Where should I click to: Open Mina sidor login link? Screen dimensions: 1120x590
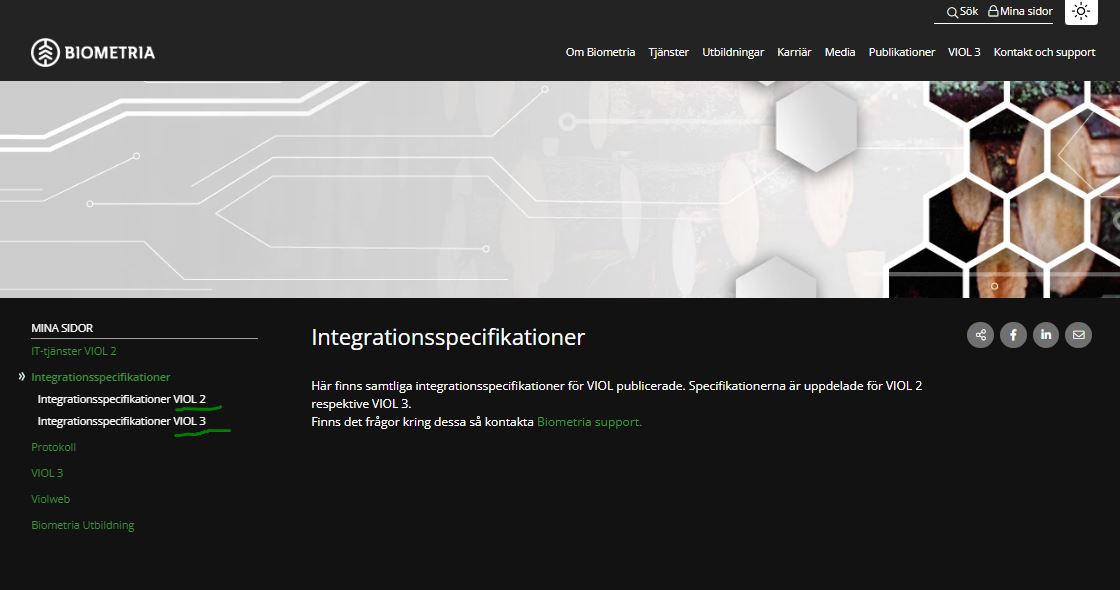coord(1020,11)
